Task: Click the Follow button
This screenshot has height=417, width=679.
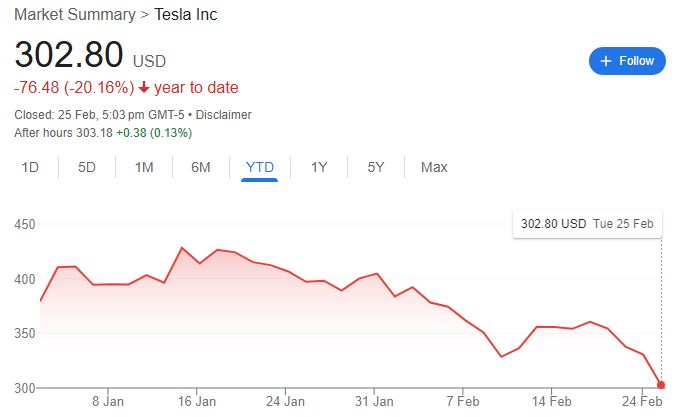Action: coord(627,61)
